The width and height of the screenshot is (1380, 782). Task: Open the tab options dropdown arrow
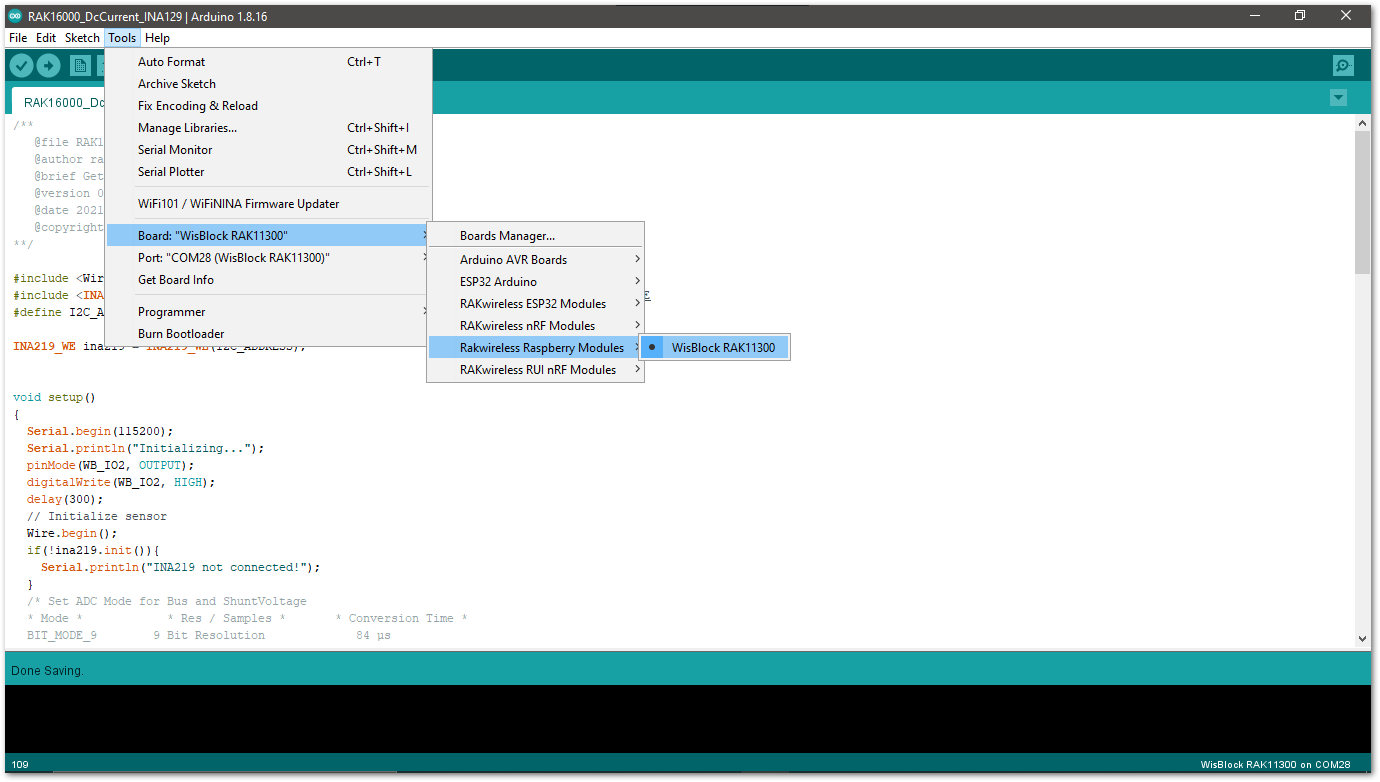click(1338, 98)
